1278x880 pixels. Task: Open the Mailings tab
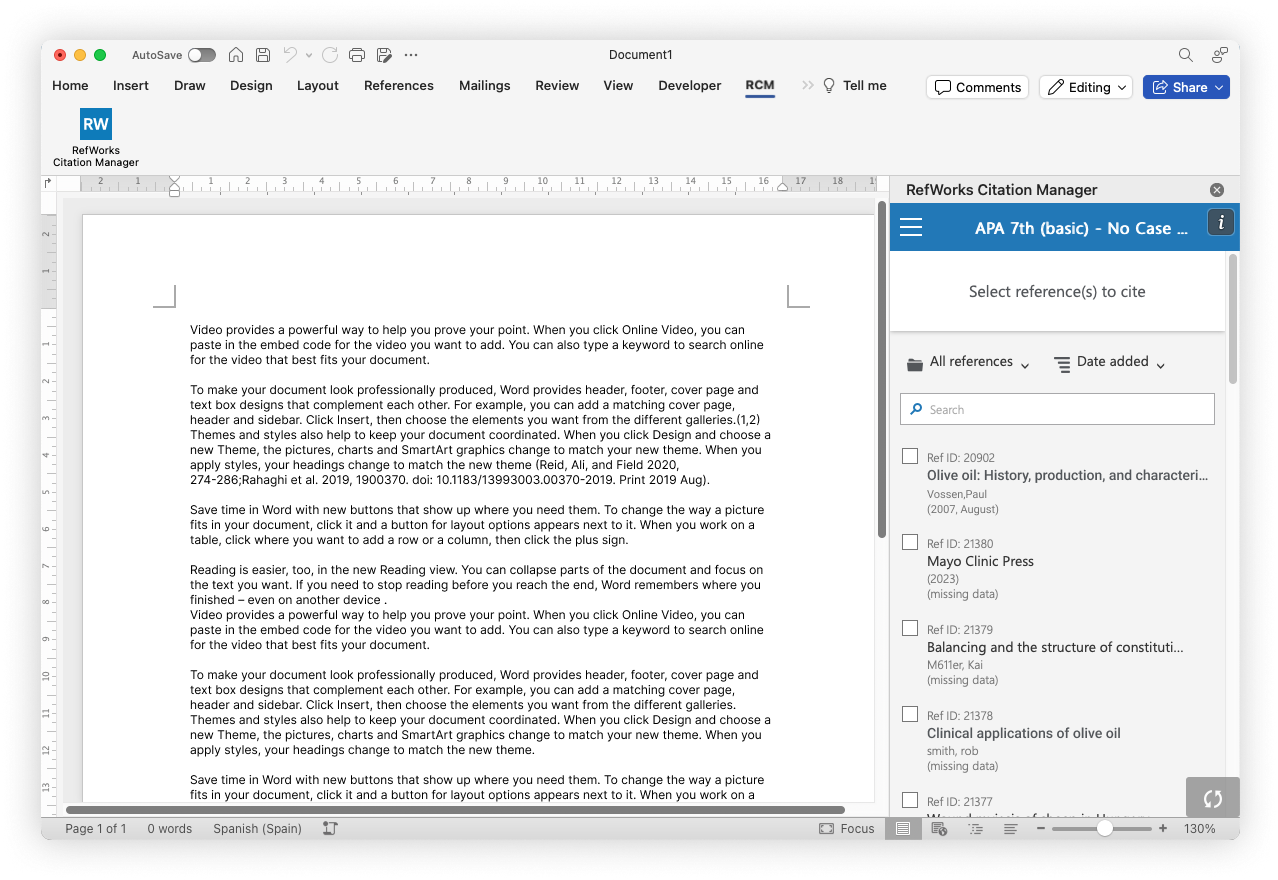(x=485, y=85)
